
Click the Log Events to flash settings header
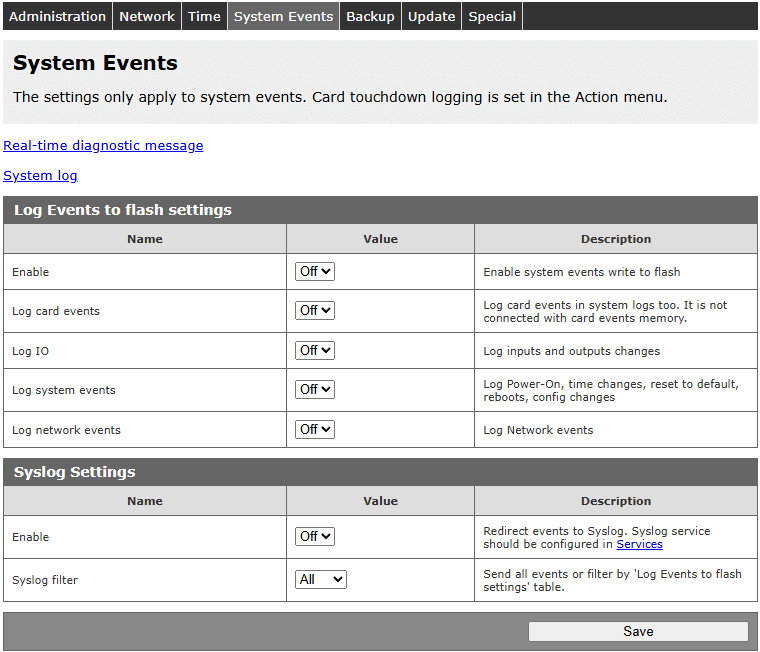point(122,210)
